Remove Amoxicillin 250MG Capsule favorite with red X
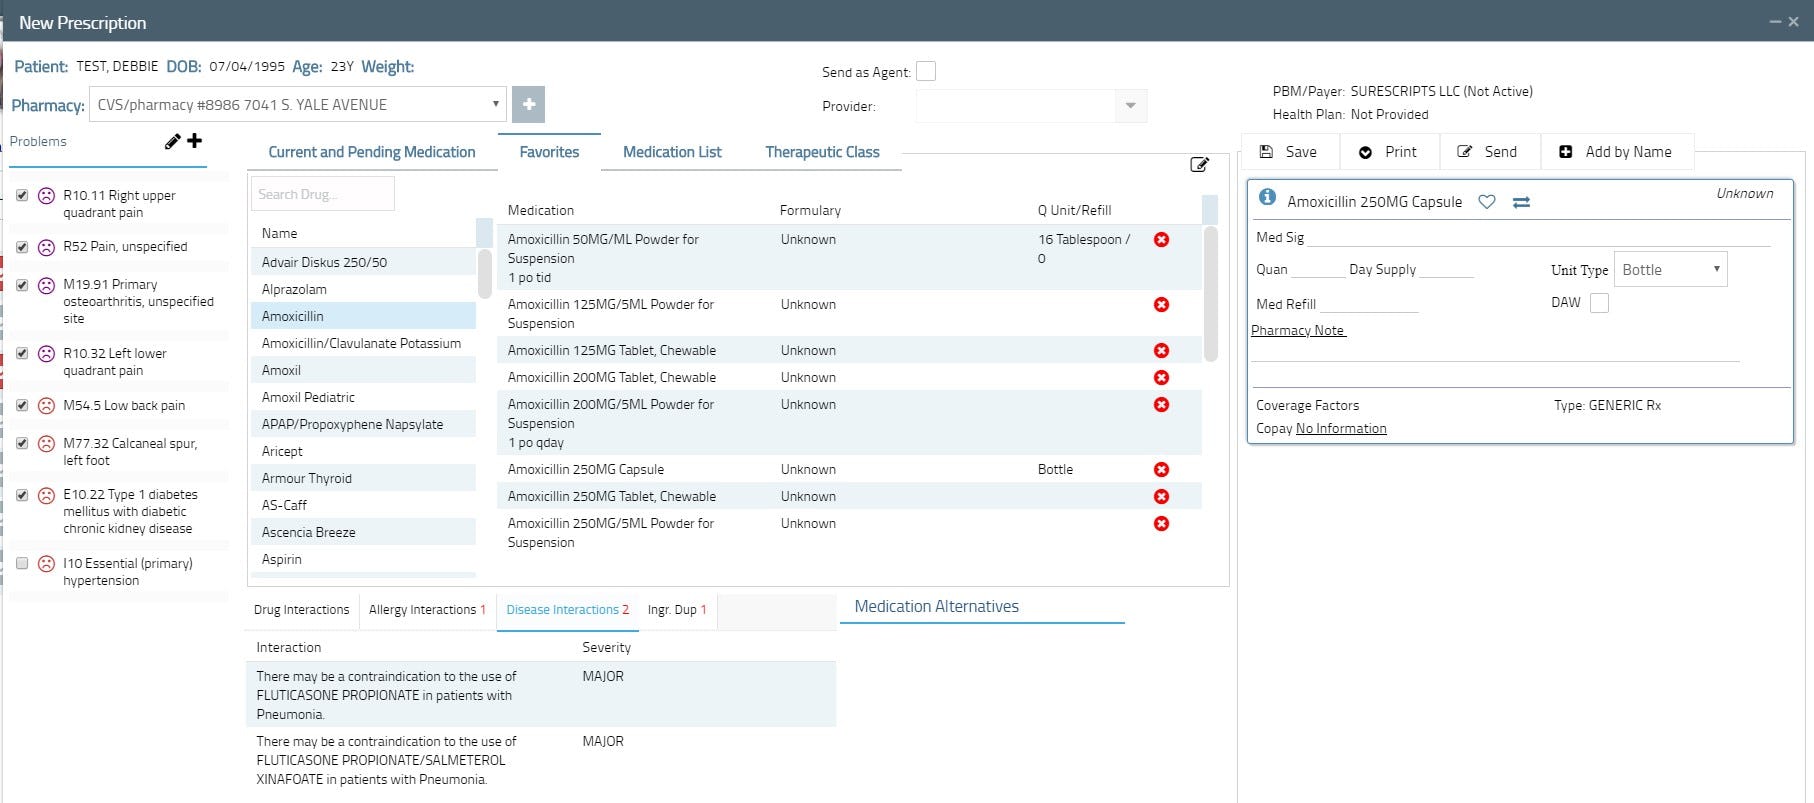 tap(1161, 469)
